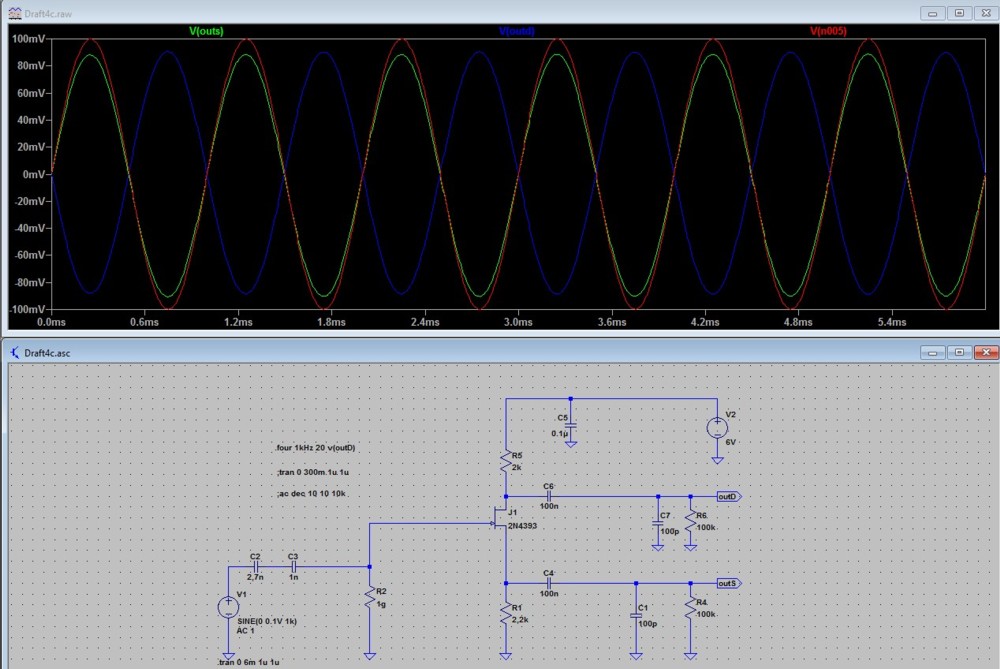Viewport: 1000px width, 669px height.
Task: Click the R6 100k load resistor
Action: (690, 522)
